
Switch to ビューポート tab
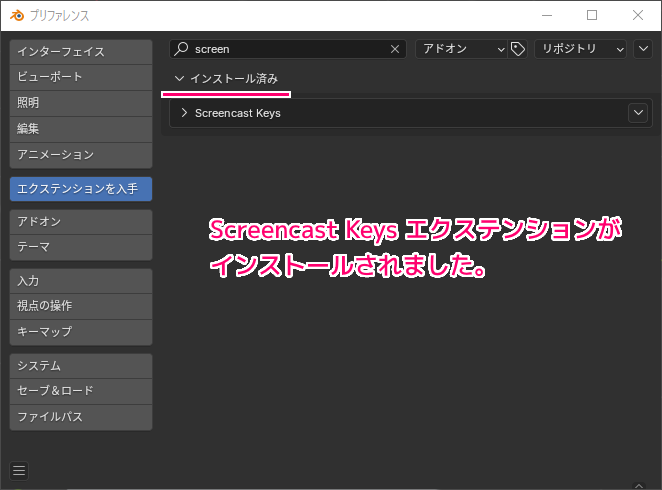pyautogui.click(x=81, y=77)
